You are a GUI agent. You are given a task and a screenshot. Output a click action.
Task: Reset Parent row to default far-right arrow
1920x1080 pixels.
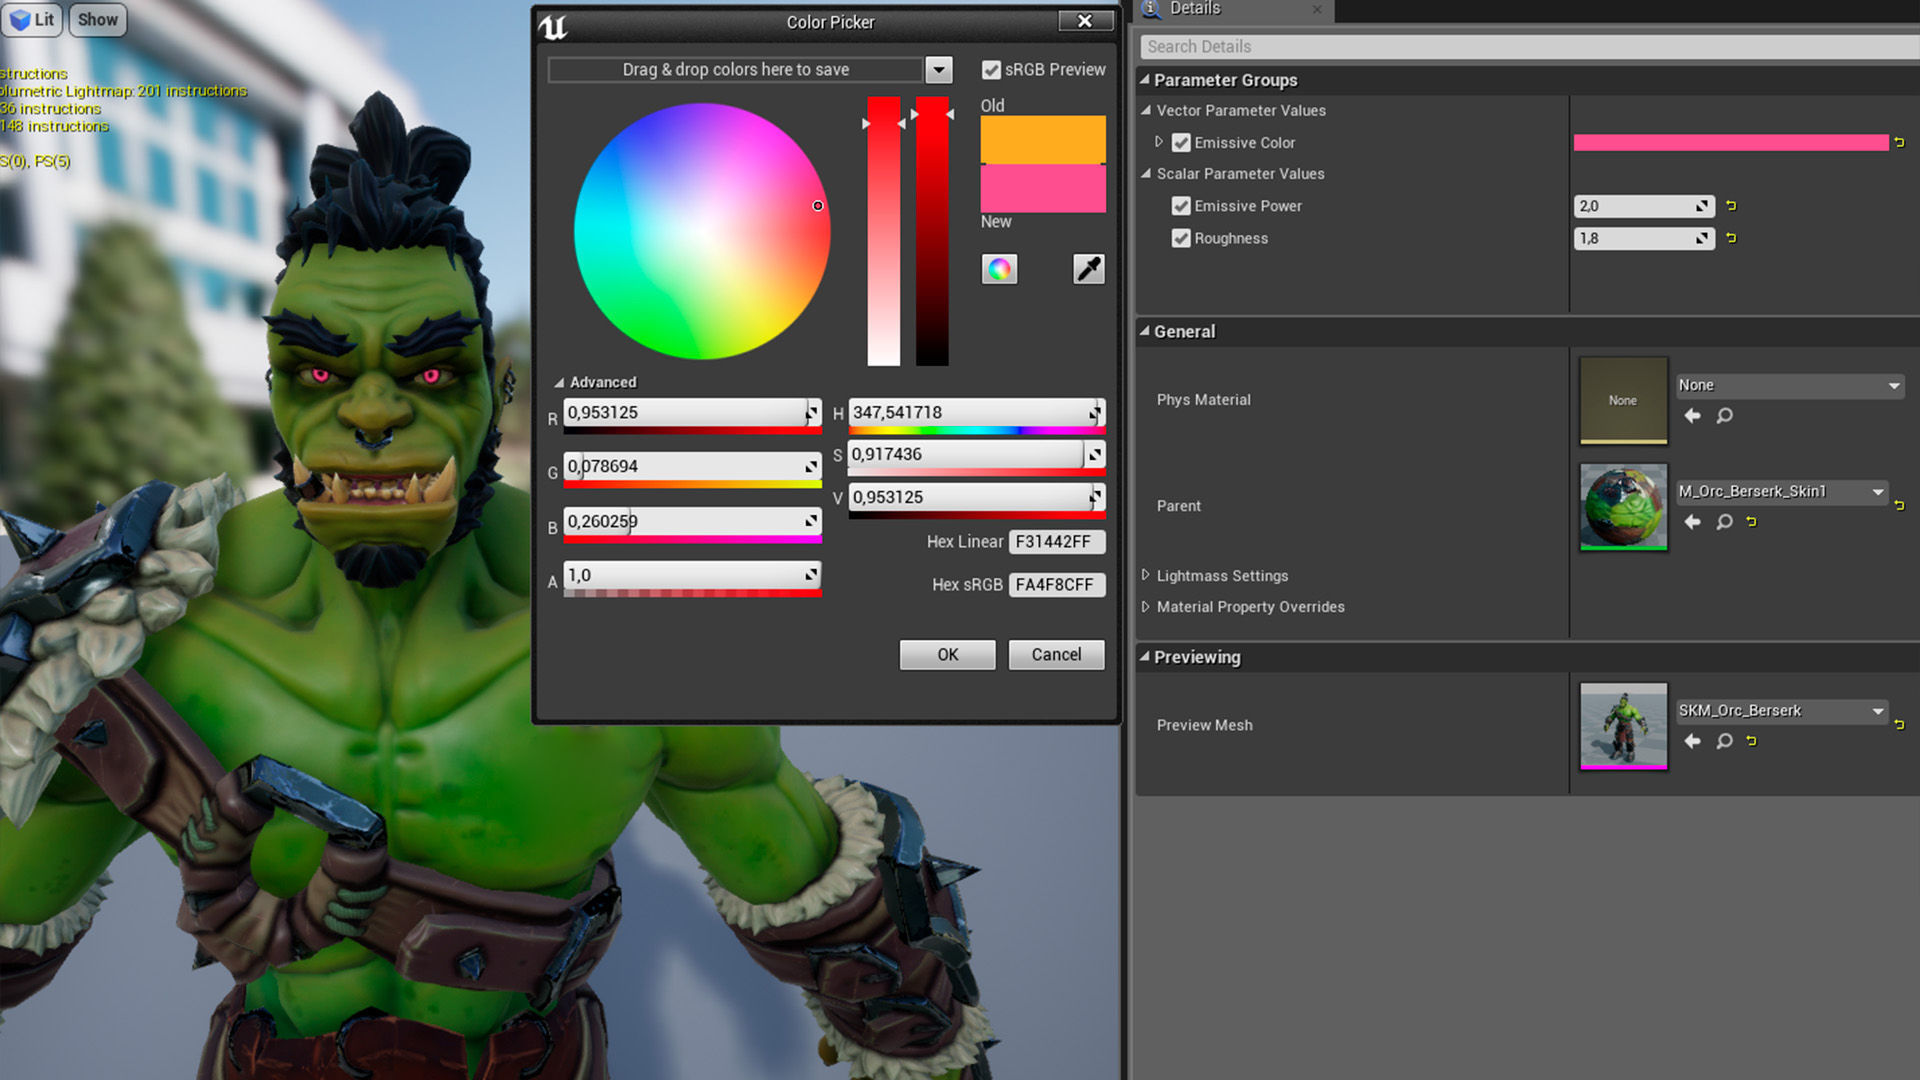point(1899,505)
